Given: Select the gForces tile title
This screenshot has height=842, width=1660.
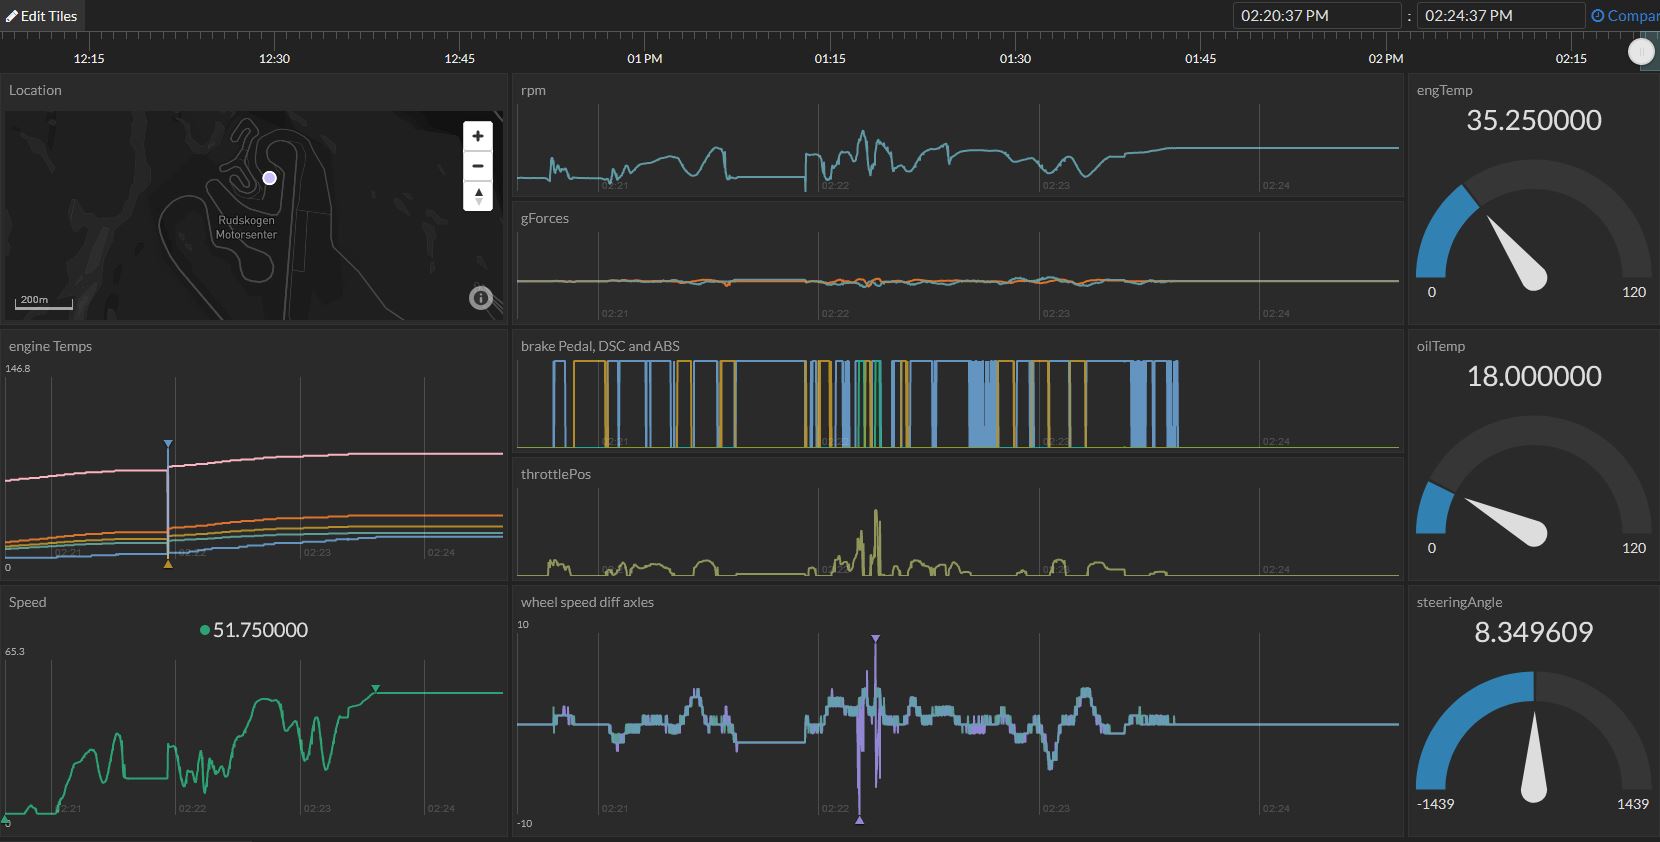Looking at the screenshot, I should pyautogui.click(x=545, y=218).
